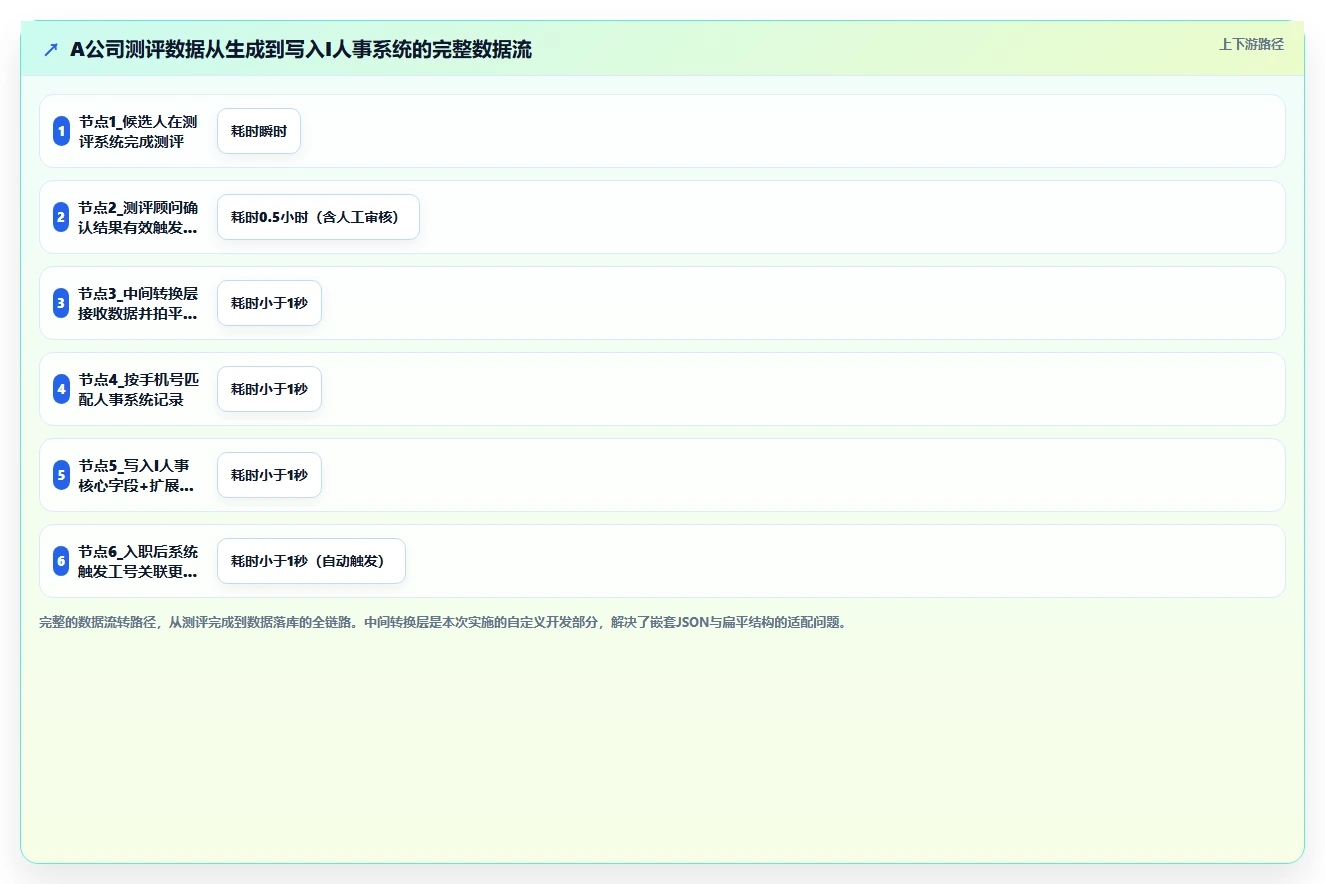Click the 耗时小于1秒（自动触发） chip
This screenshot has height=884, width=1325.
click(311, 561)
